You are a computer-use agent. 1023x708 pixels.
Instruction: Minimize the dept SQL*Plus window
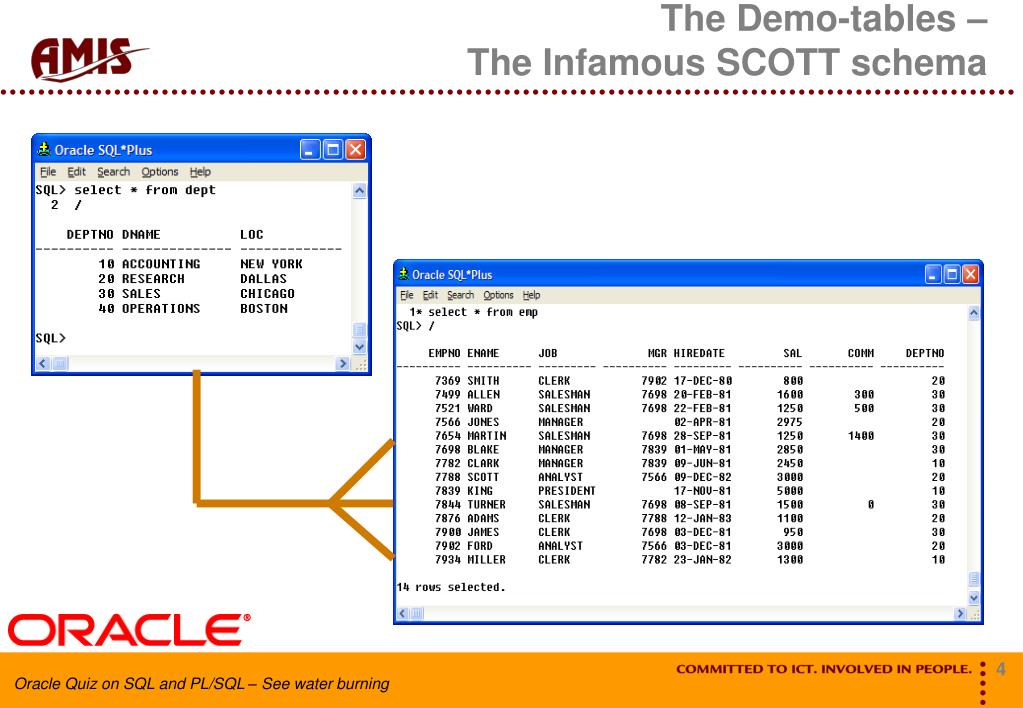[311, 150]
